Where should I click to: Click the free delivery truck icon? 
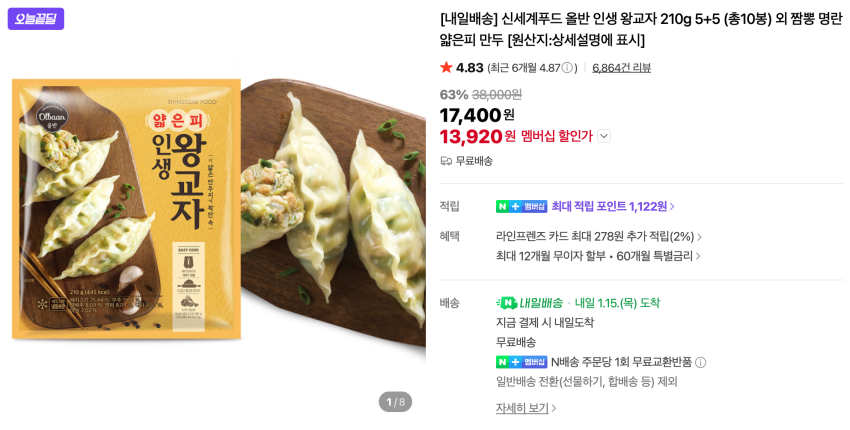pos(446,161)
